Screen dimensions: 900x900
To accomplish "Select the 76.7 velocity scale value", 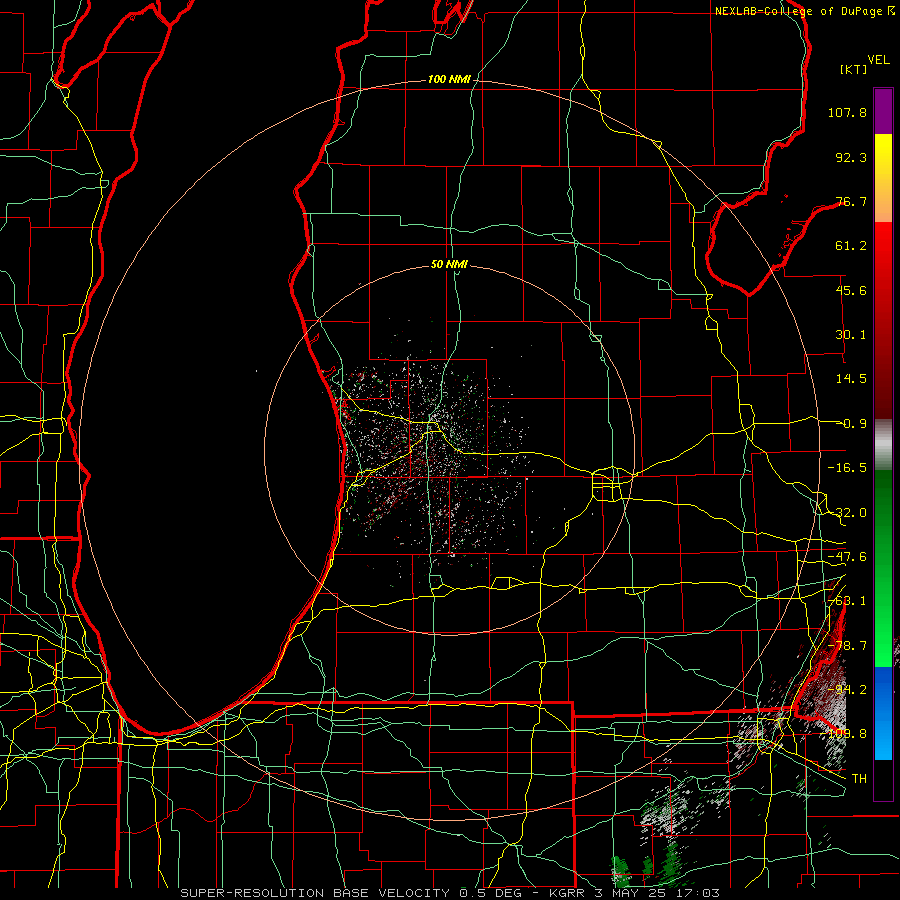I will (851, 201).
